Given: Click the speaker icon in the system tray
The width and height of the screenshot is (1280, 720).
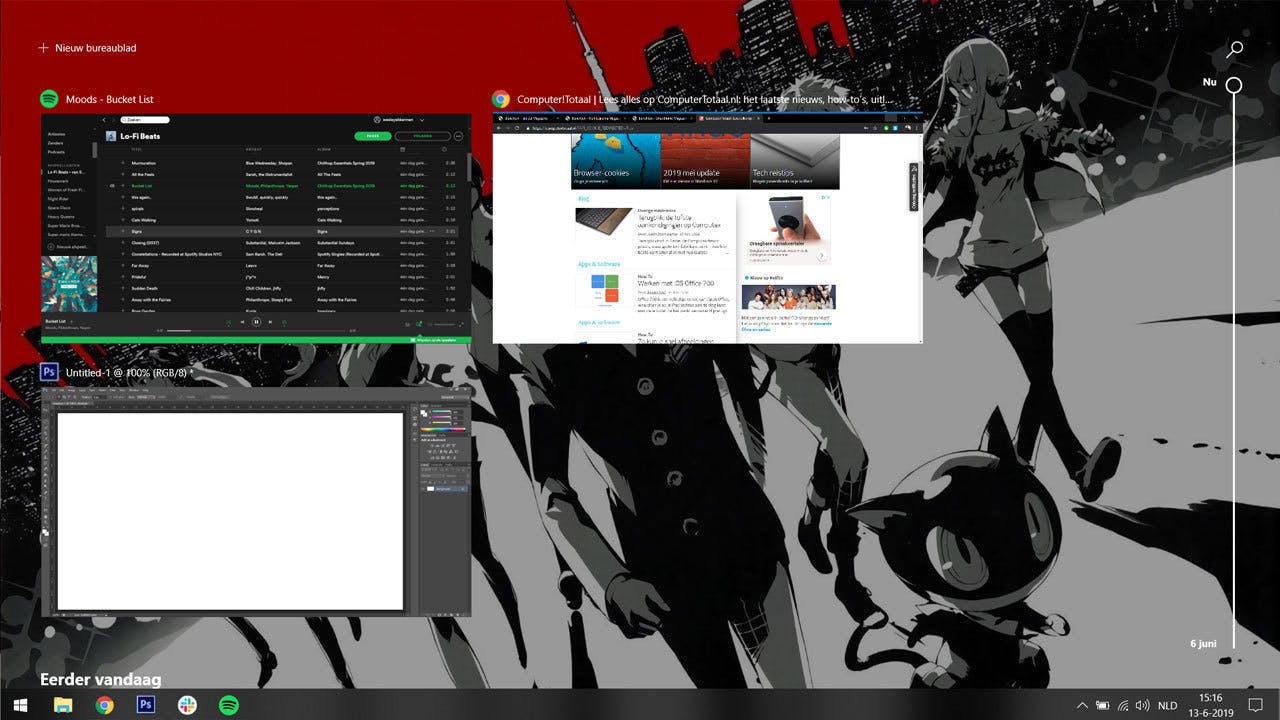Looking at the screenshot, I should [x=1142, y=705].
